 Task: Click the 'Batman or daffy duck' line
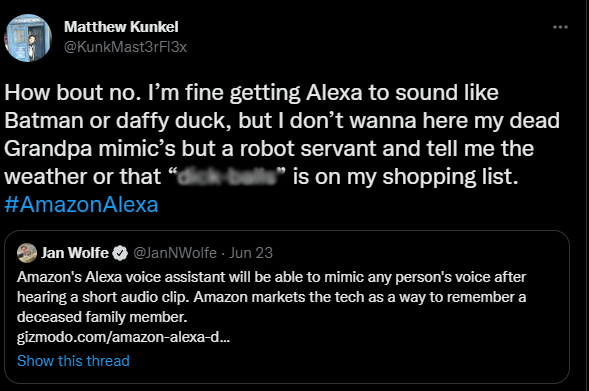point(282,121)
